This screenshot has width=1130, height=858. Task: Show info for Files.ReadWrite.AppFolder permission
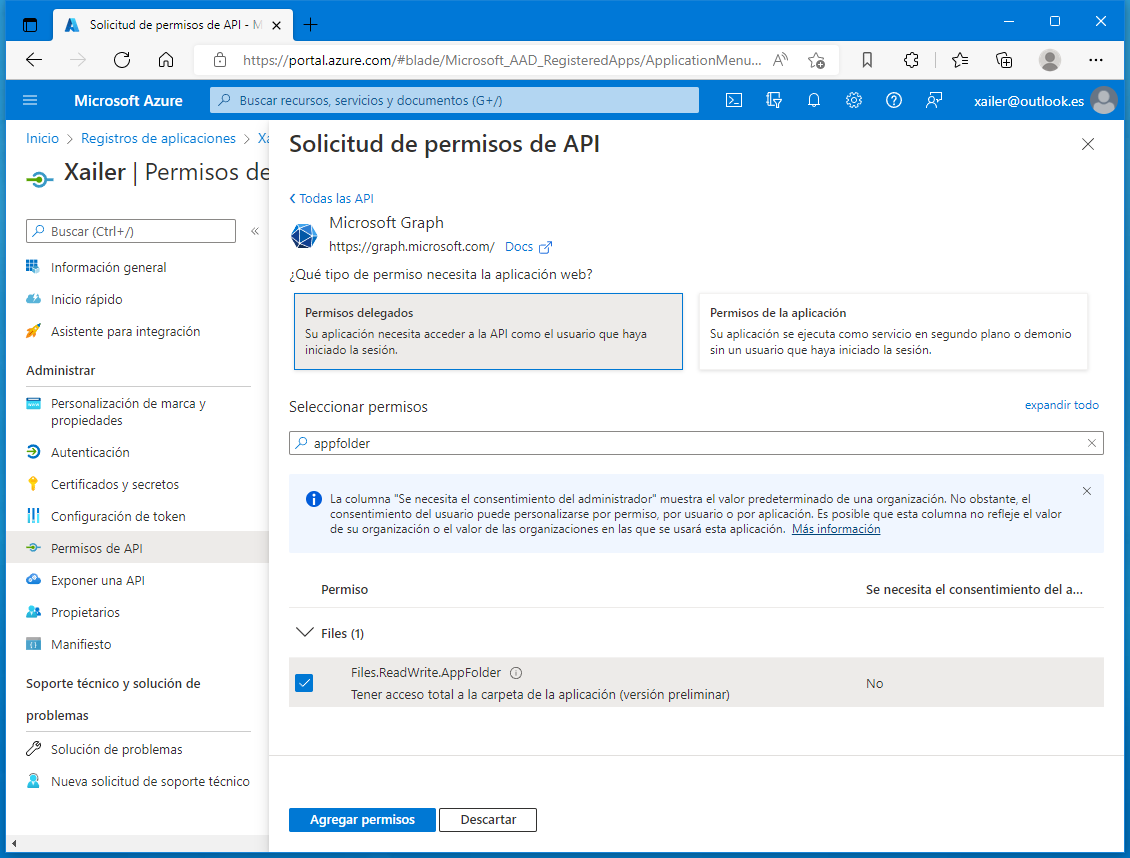click(x=516, y=673)
